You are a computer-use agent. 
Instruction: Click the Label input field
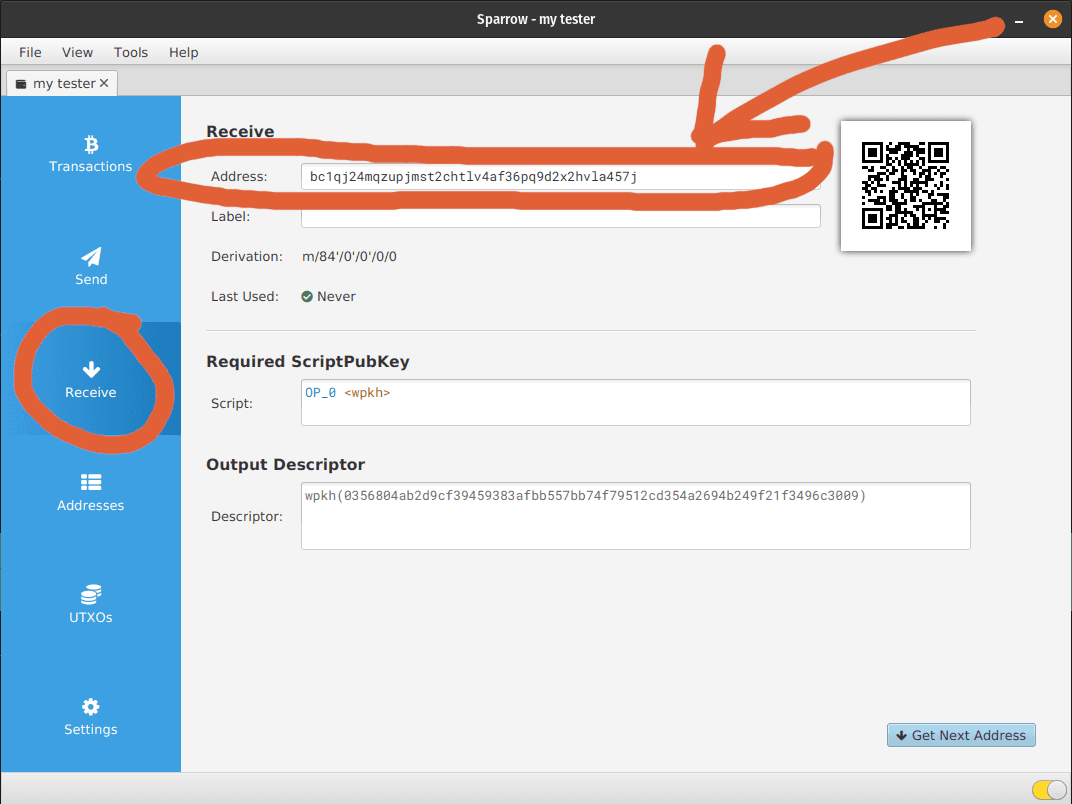(560, 216)
